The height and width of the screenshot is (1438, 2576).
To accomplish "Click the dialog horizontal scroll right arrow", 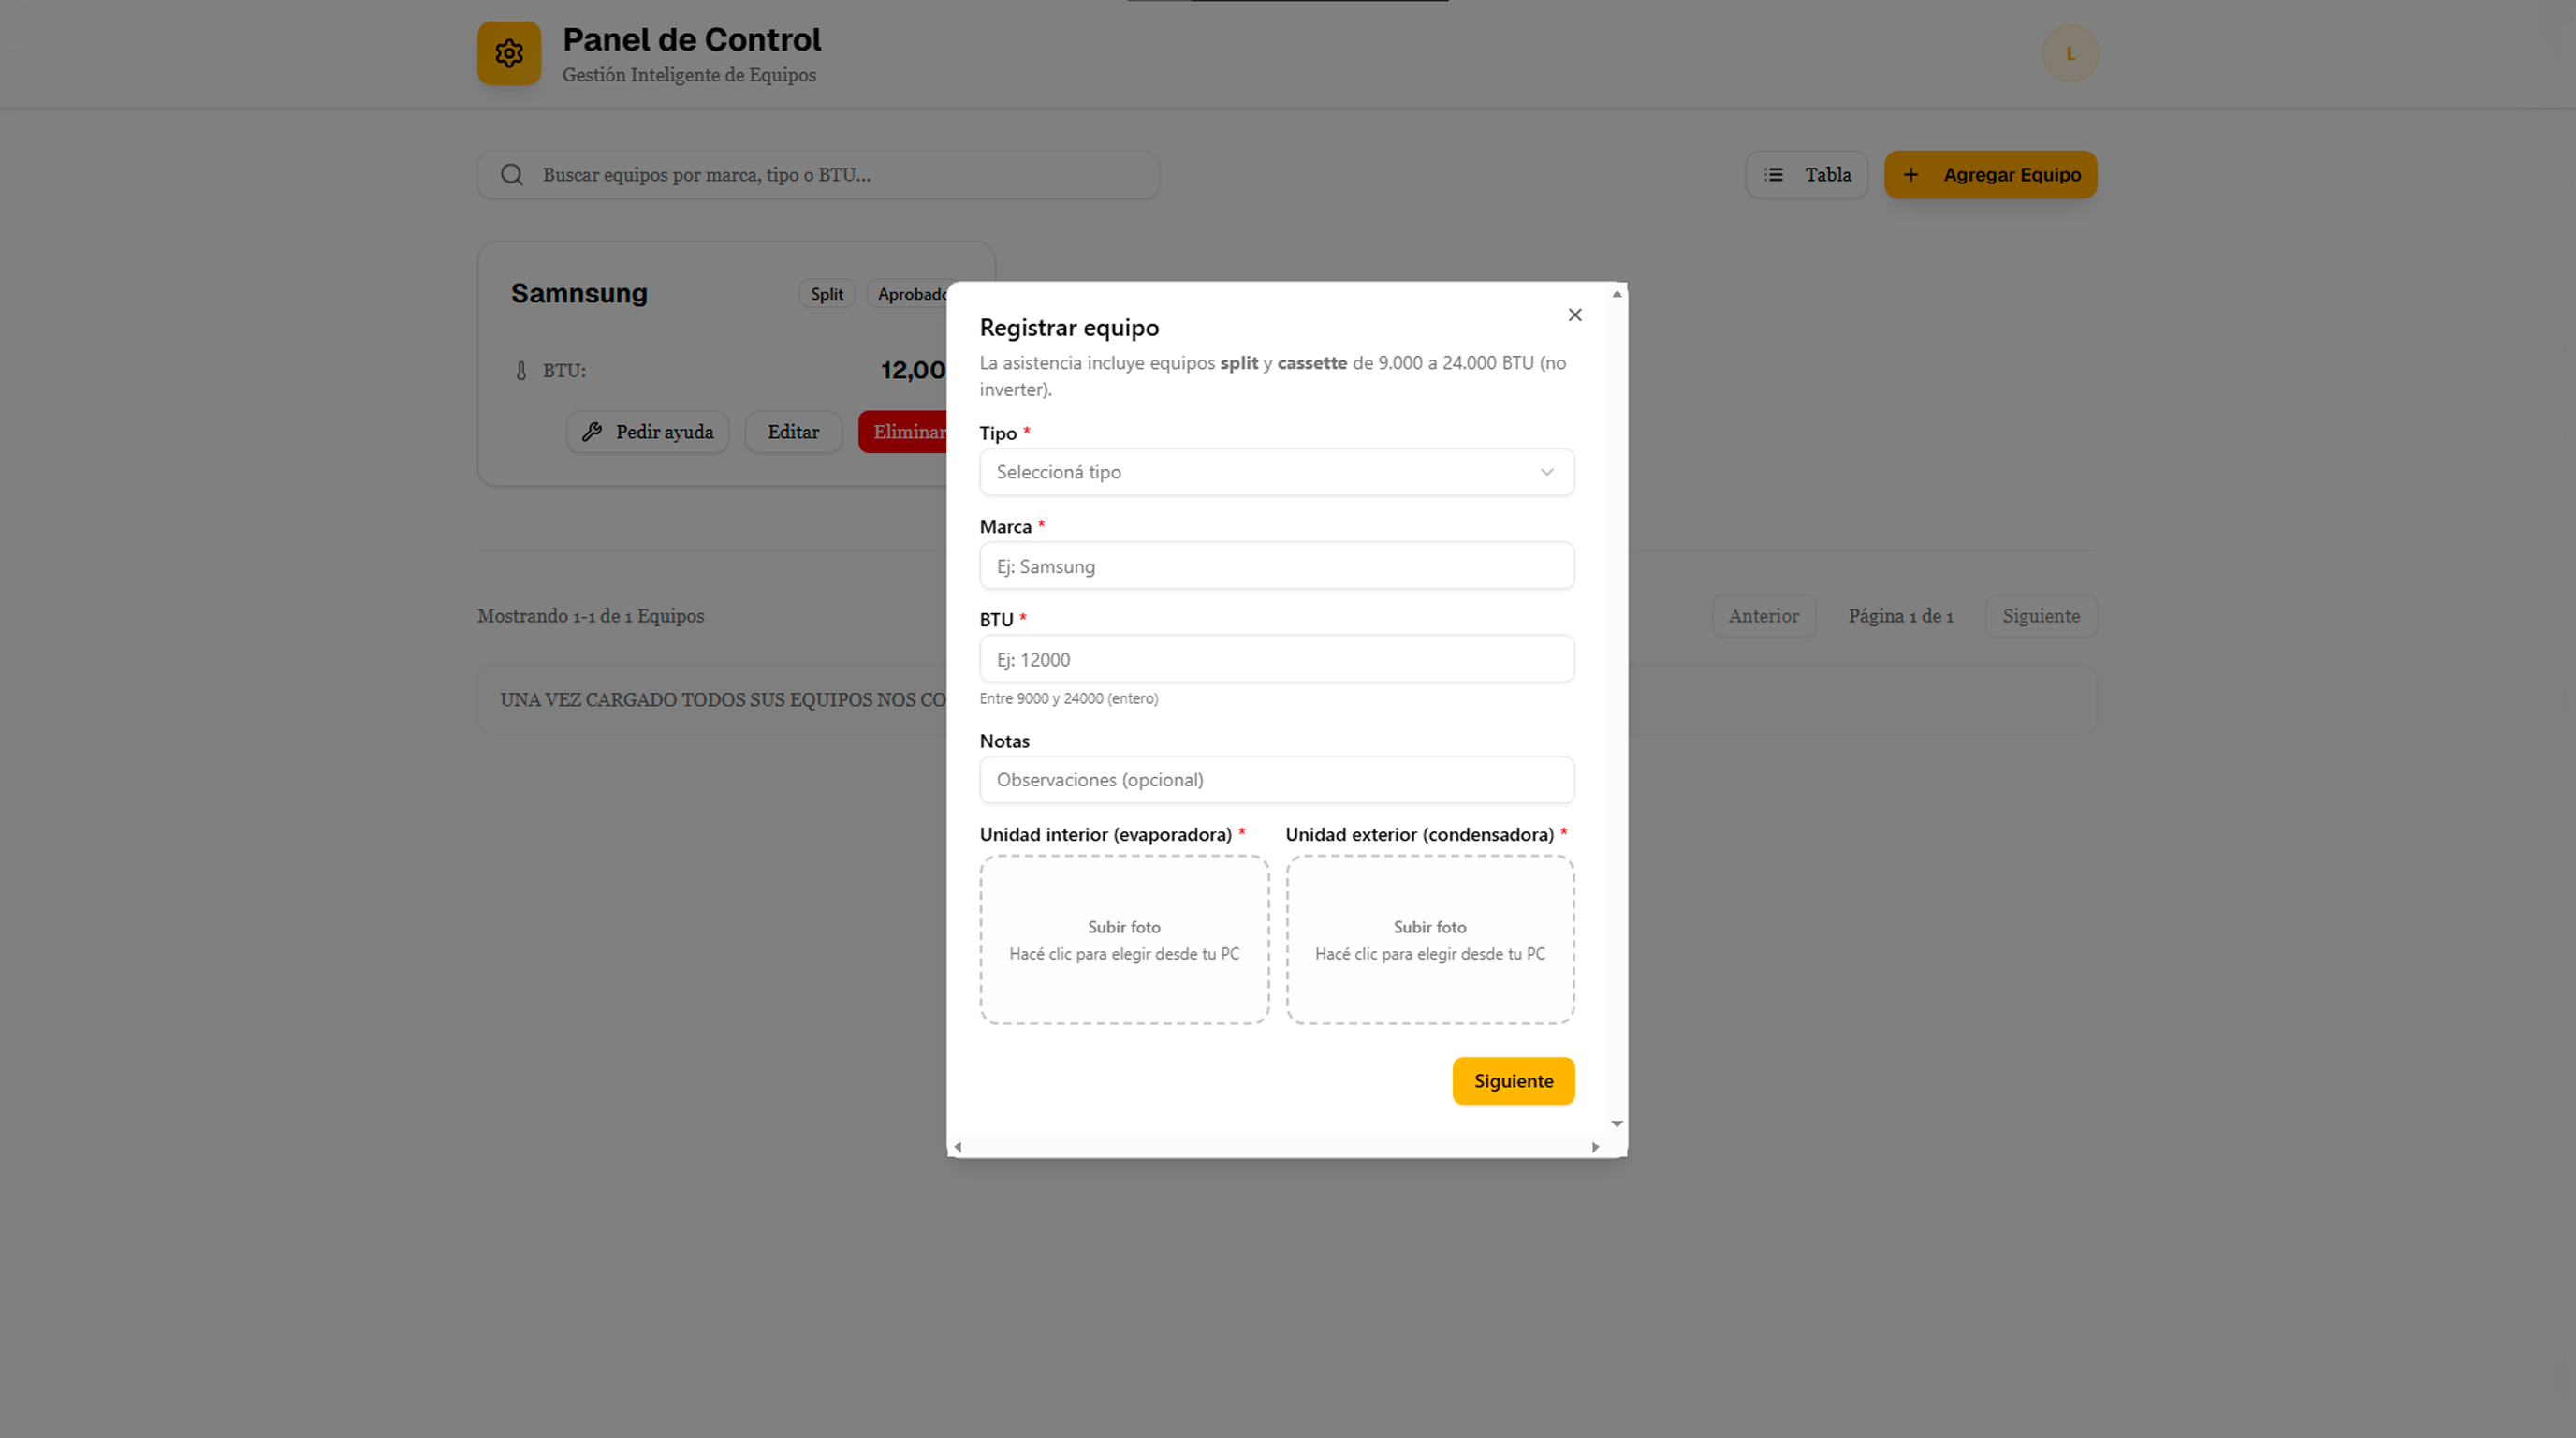I will pos(1595,1147).
